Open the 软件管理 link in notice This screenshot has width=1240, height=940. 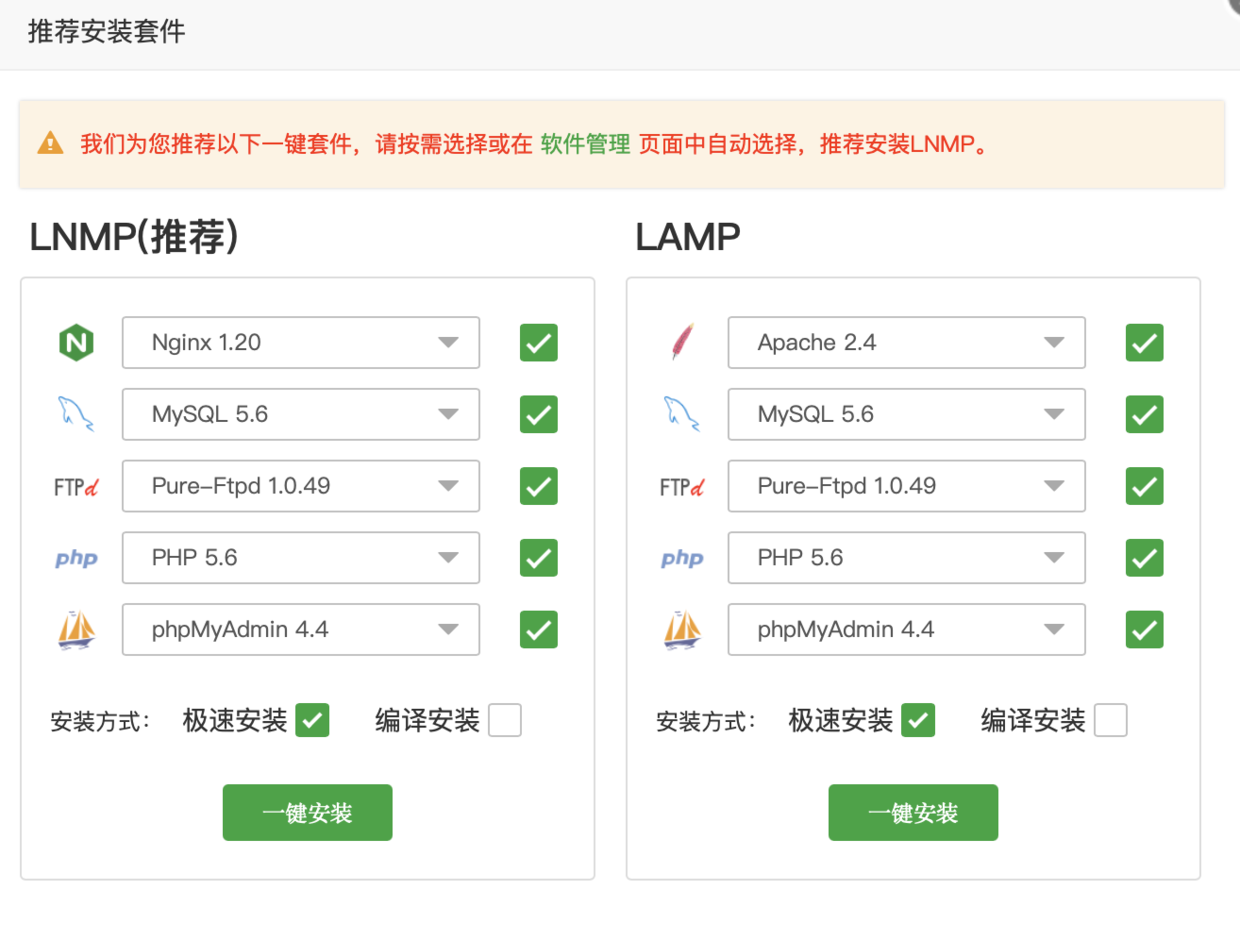coord(585,144)
